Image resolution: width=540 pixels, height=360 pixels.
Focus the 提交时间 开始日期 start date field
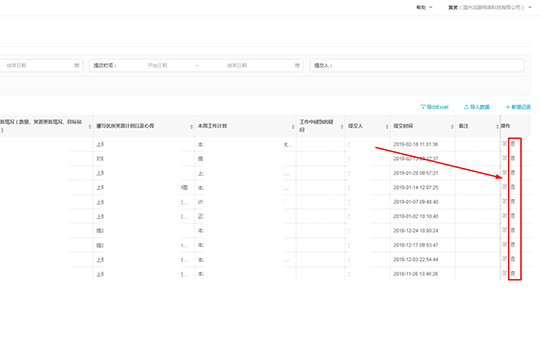click(x=158, y=65)
